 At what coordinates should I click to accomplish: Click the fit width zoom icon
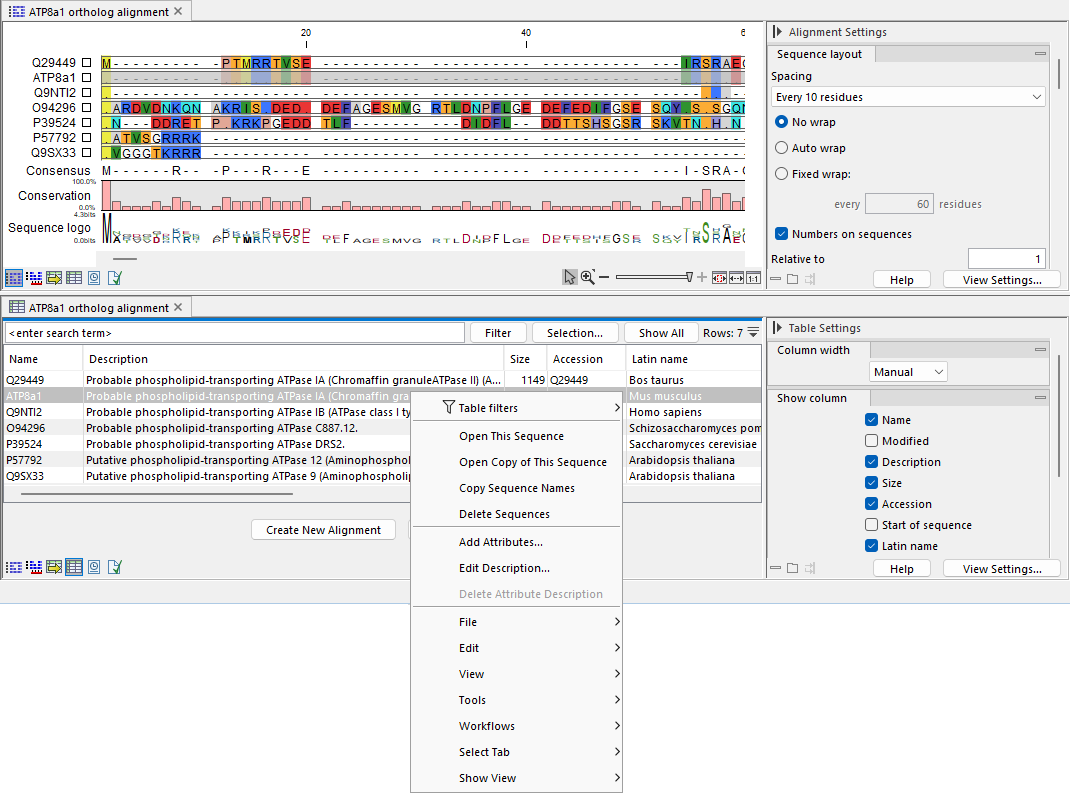[736, 278]
